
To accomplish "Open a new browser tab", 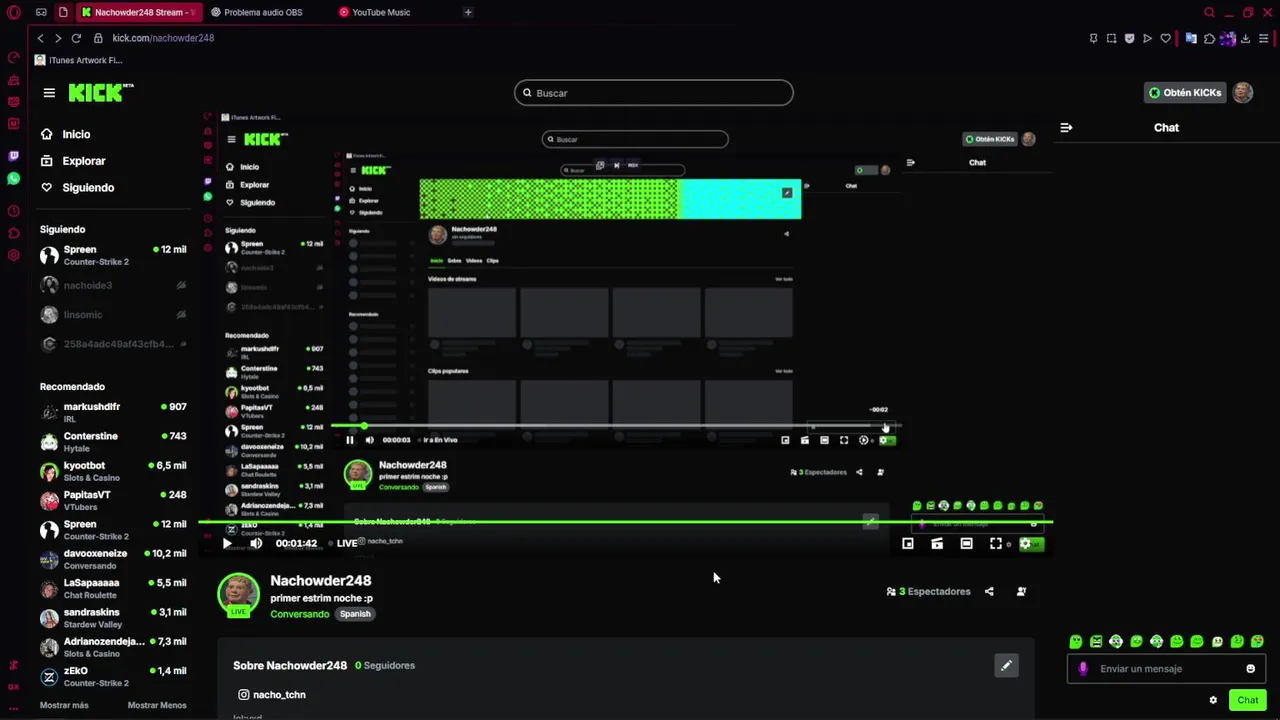I will click(x=468, y=12).
